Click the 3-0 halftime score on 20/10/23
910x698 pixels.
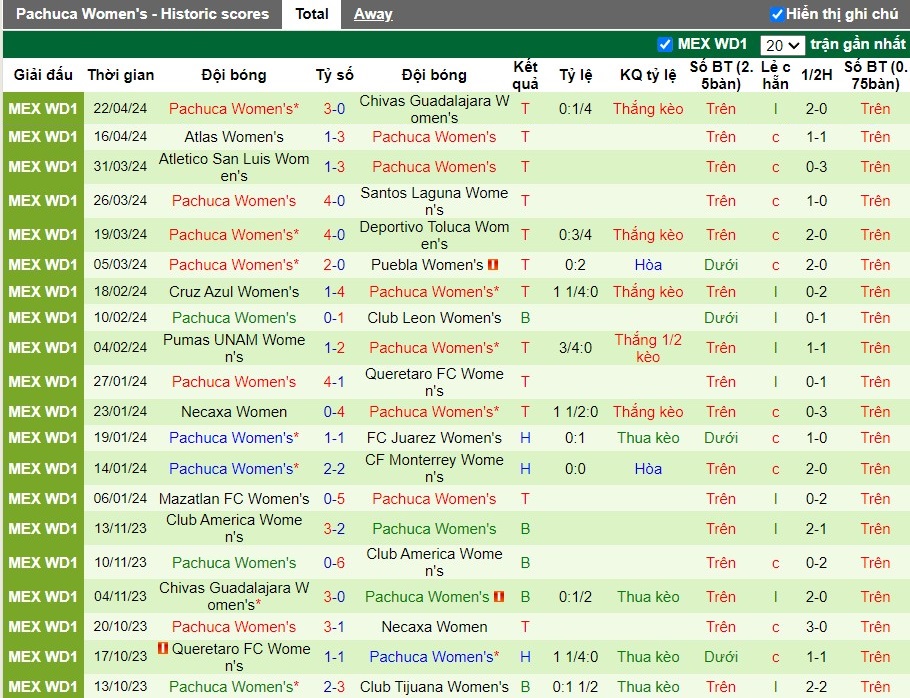(817, 627)
